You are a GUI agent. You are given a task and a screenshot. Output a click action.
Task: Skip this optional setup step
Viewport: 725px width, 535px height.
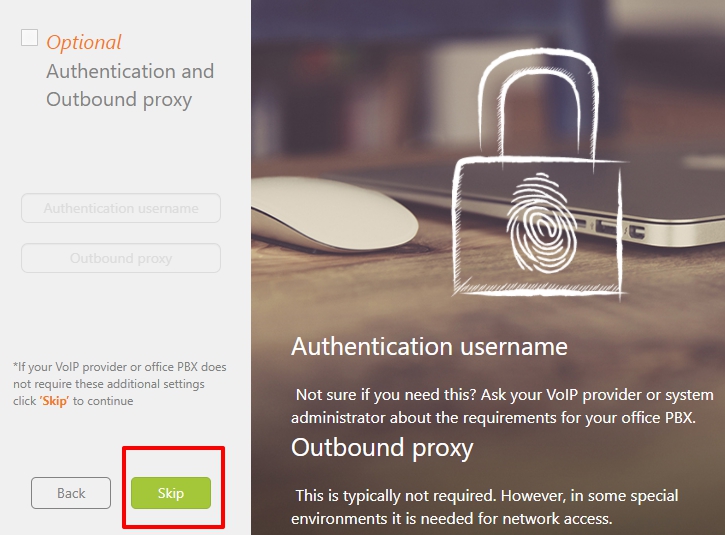pos(171,493)
